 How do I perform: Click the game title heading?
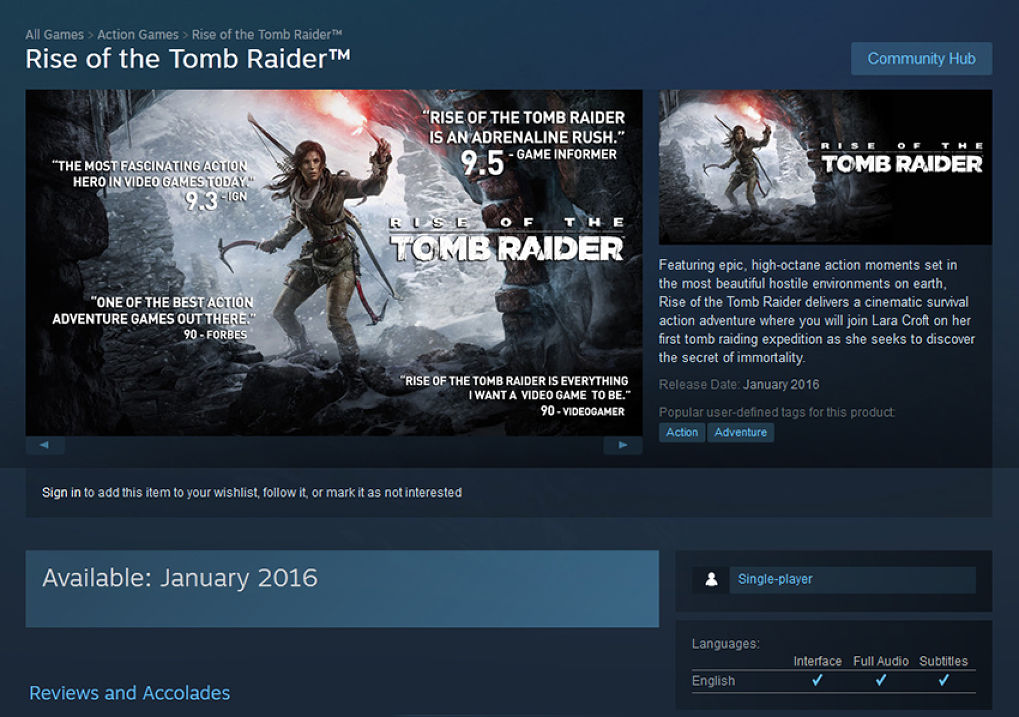(188, 59)
